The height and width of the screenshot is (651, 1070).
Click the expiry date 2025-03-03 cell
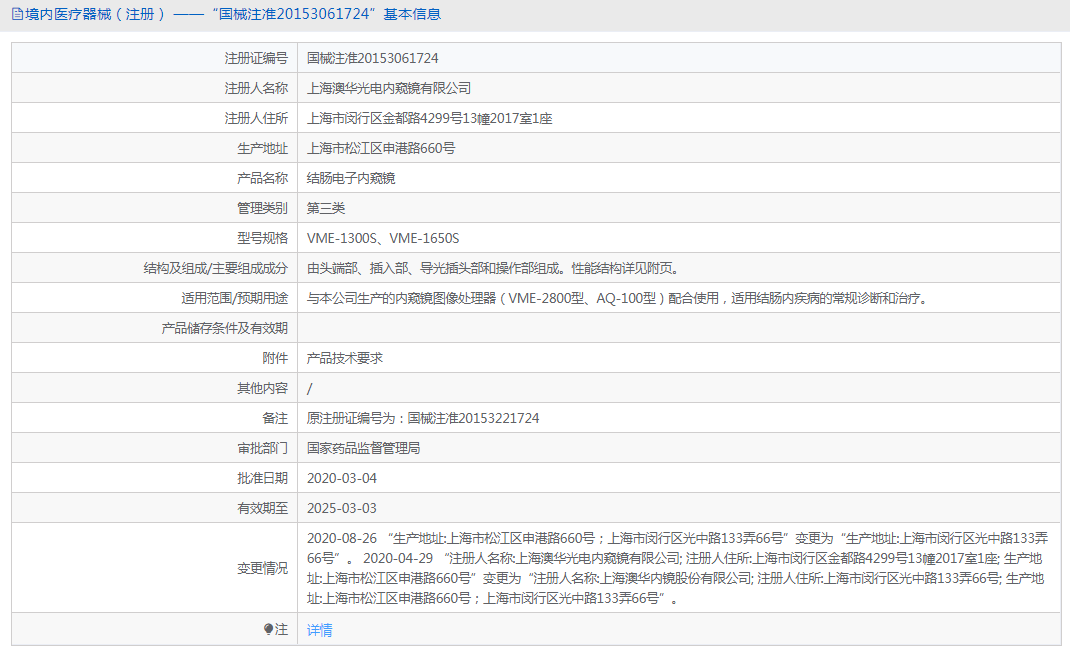pos(340,507)
